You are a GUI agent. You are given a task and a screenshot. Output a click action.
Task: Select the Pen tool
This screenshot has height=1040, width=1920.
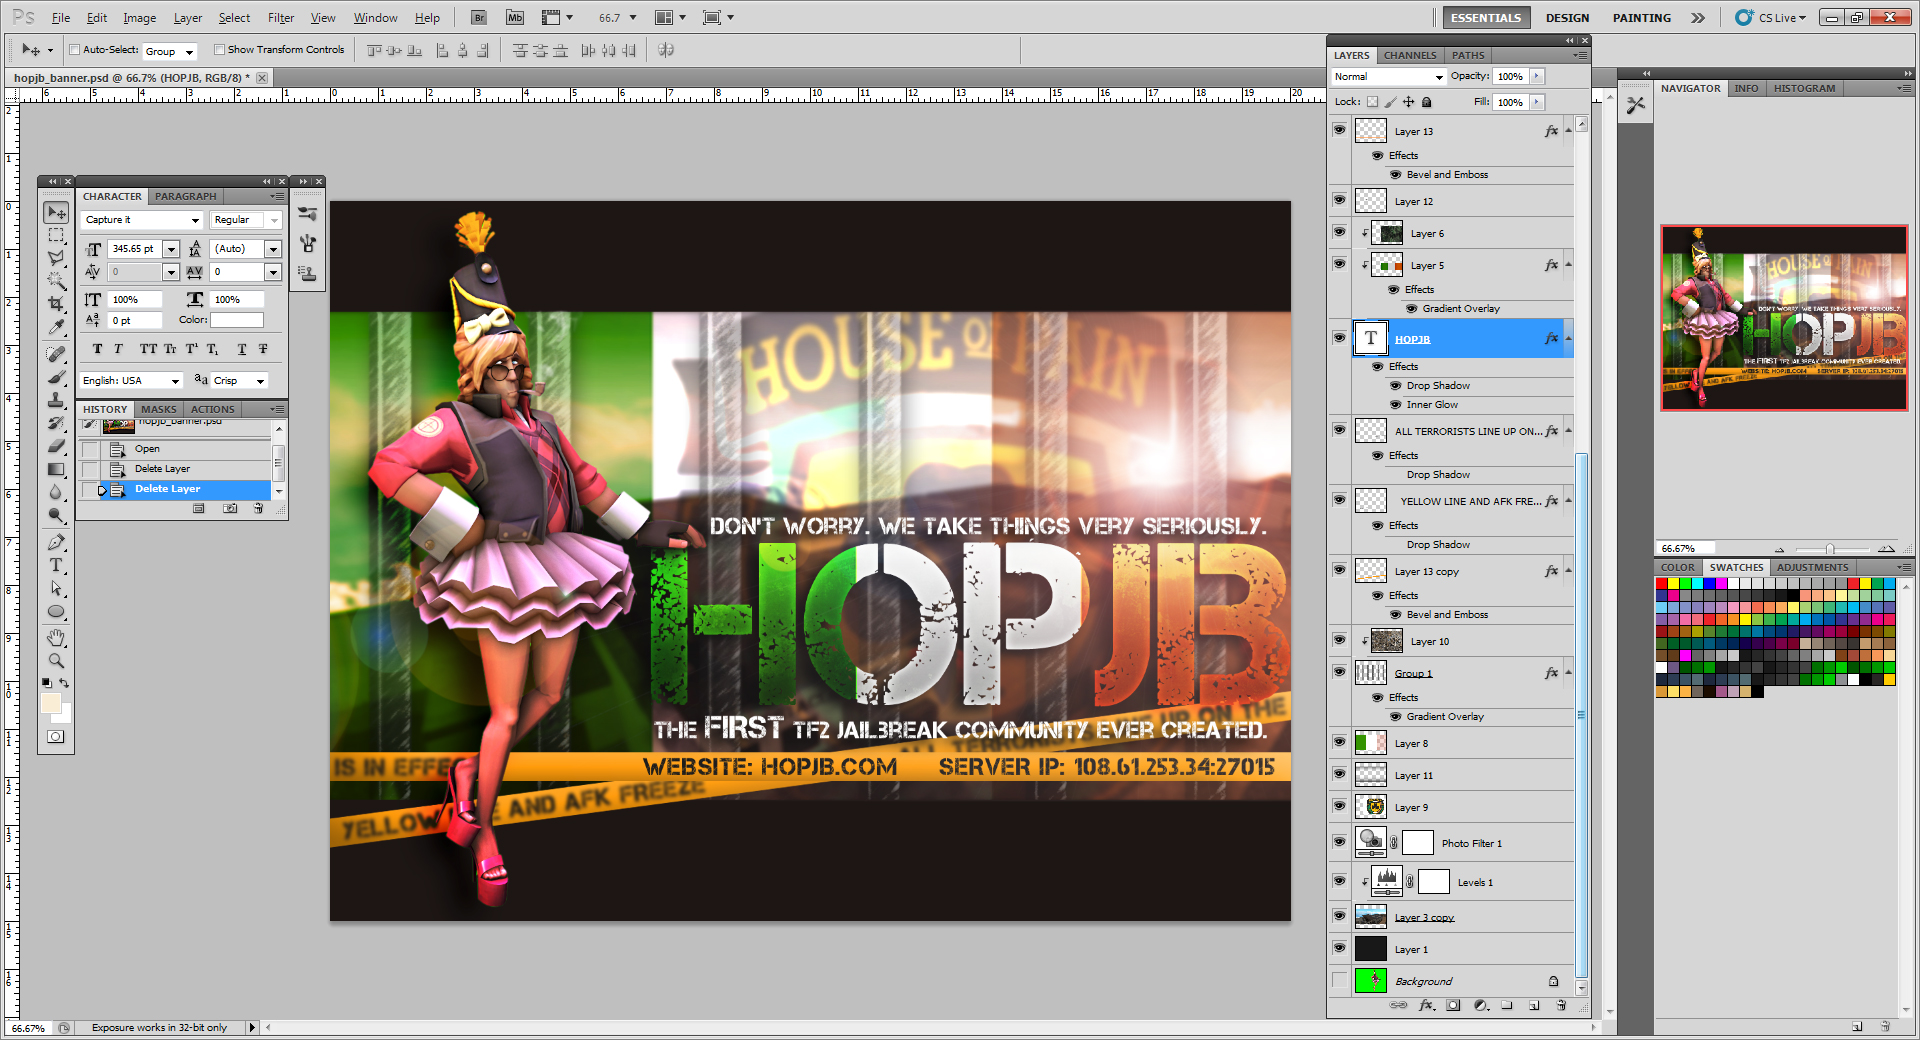[x=56, y=542]
